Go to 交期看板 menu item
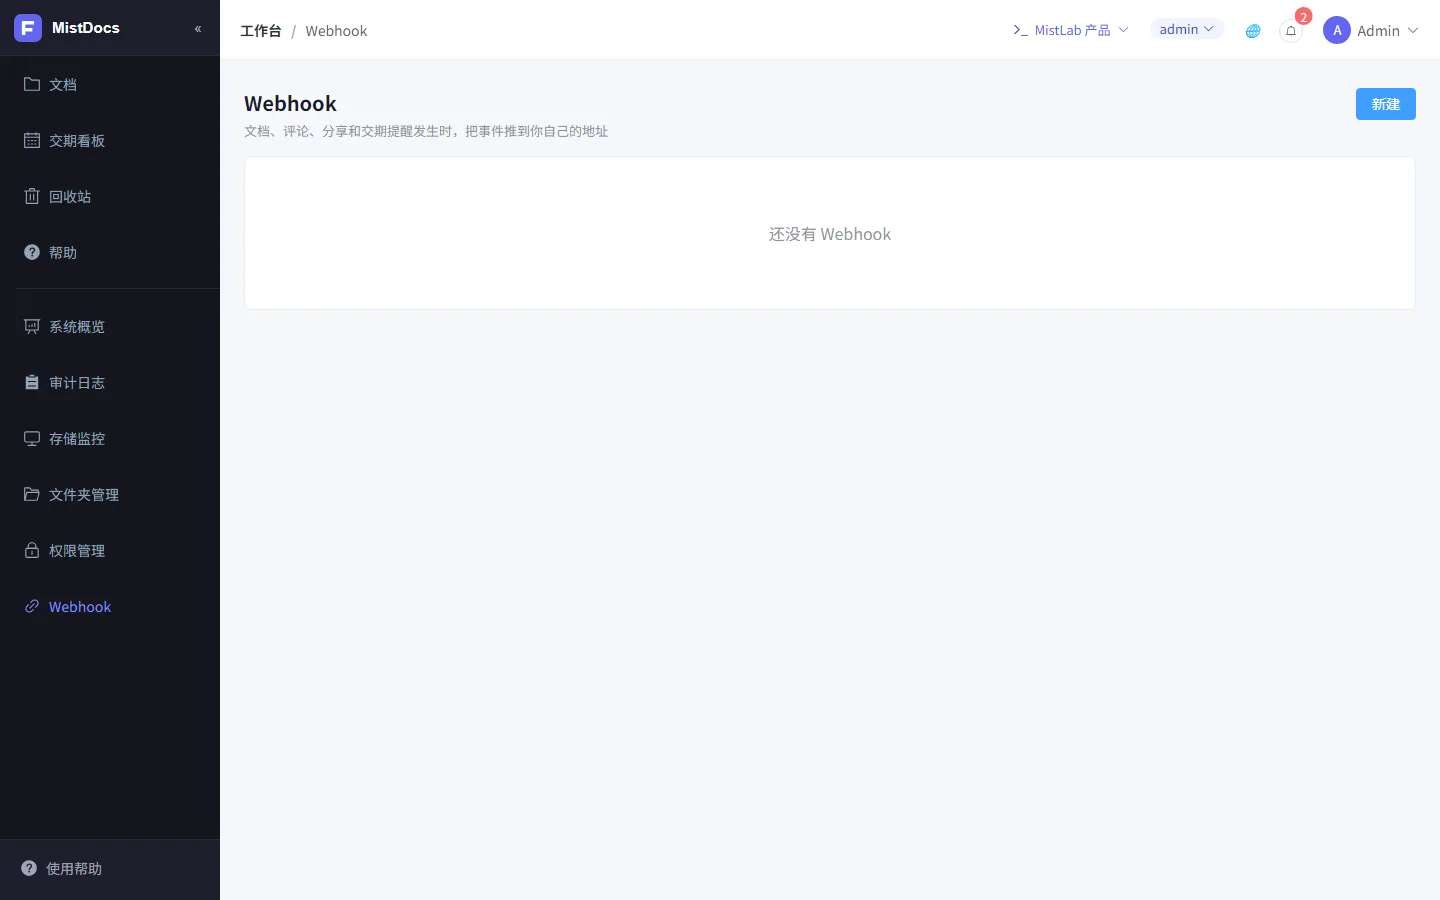This screenshot has height=900, width=1440. point(110,140)
